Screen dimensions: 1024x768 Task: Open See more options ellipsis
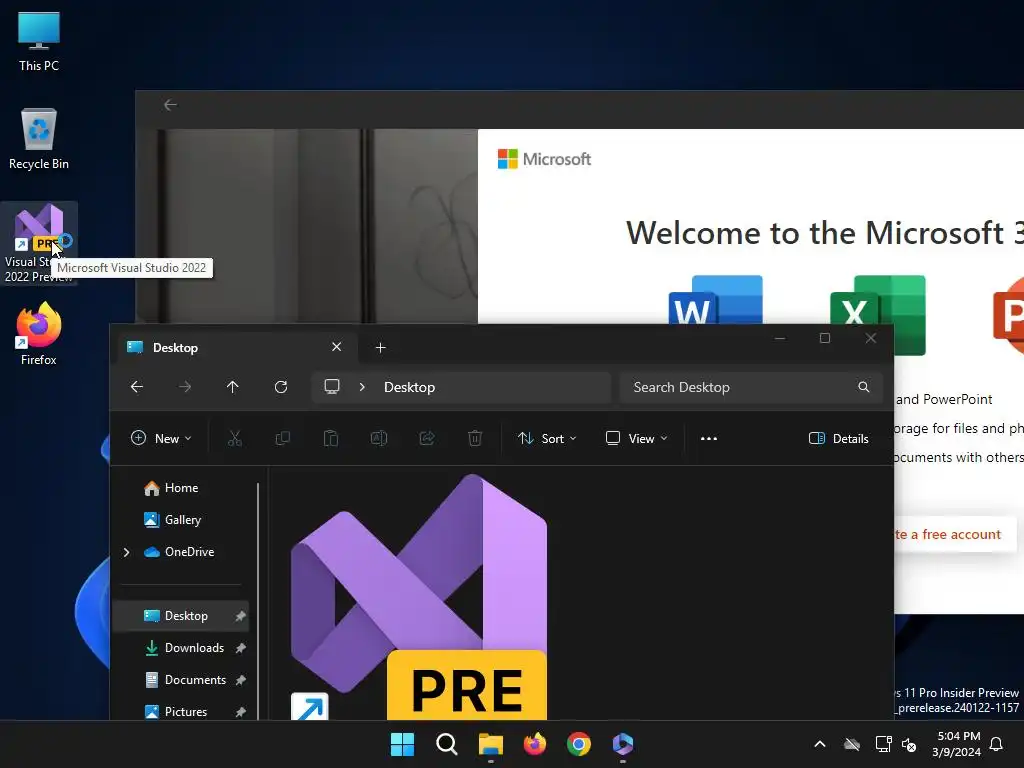709,438
